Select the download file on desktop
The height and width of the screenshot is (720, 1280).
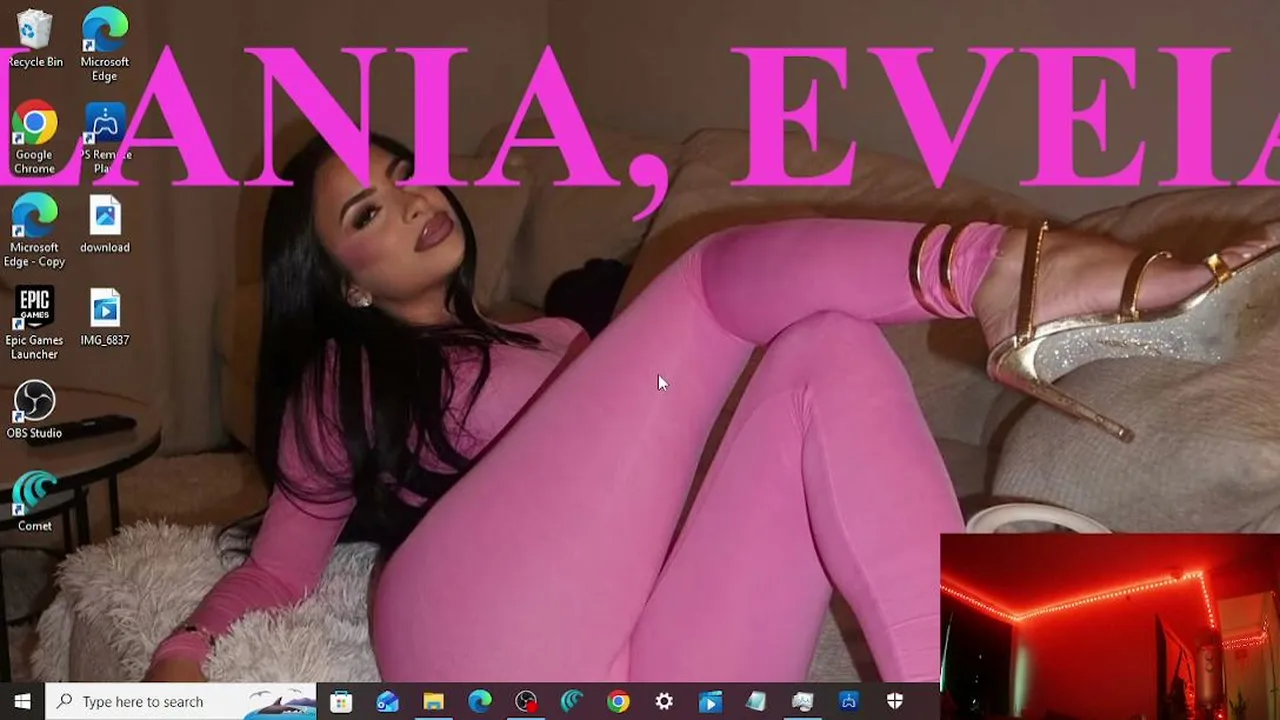coord(105,225)
